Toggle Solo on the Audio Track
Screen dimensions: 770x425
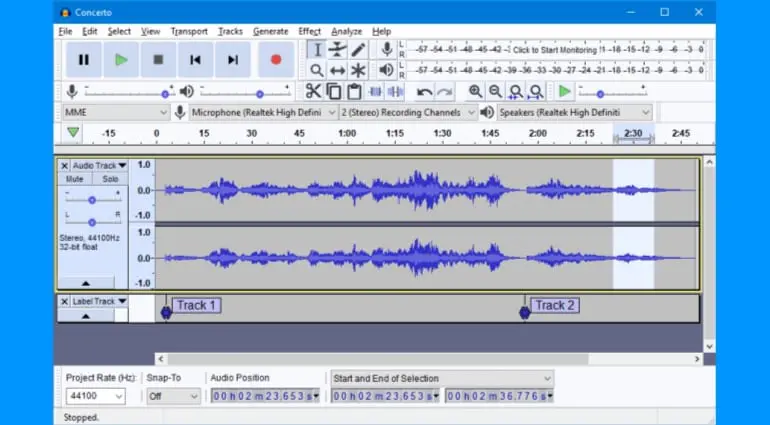click(109, 179)
